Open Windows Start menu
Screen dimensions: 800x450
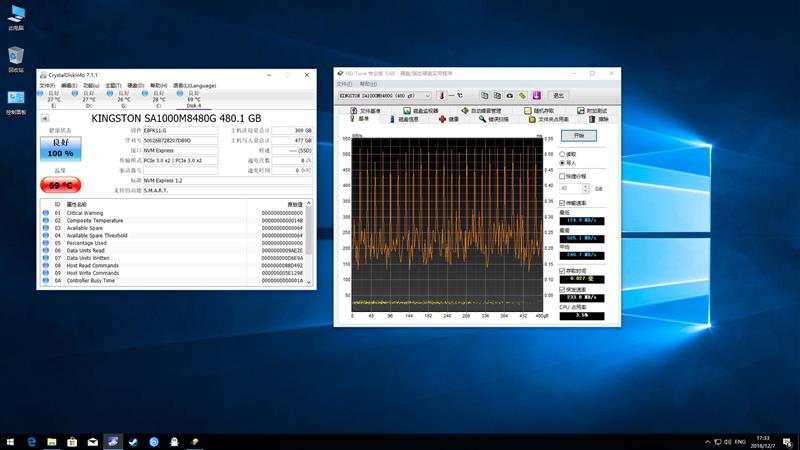(10, 442)
